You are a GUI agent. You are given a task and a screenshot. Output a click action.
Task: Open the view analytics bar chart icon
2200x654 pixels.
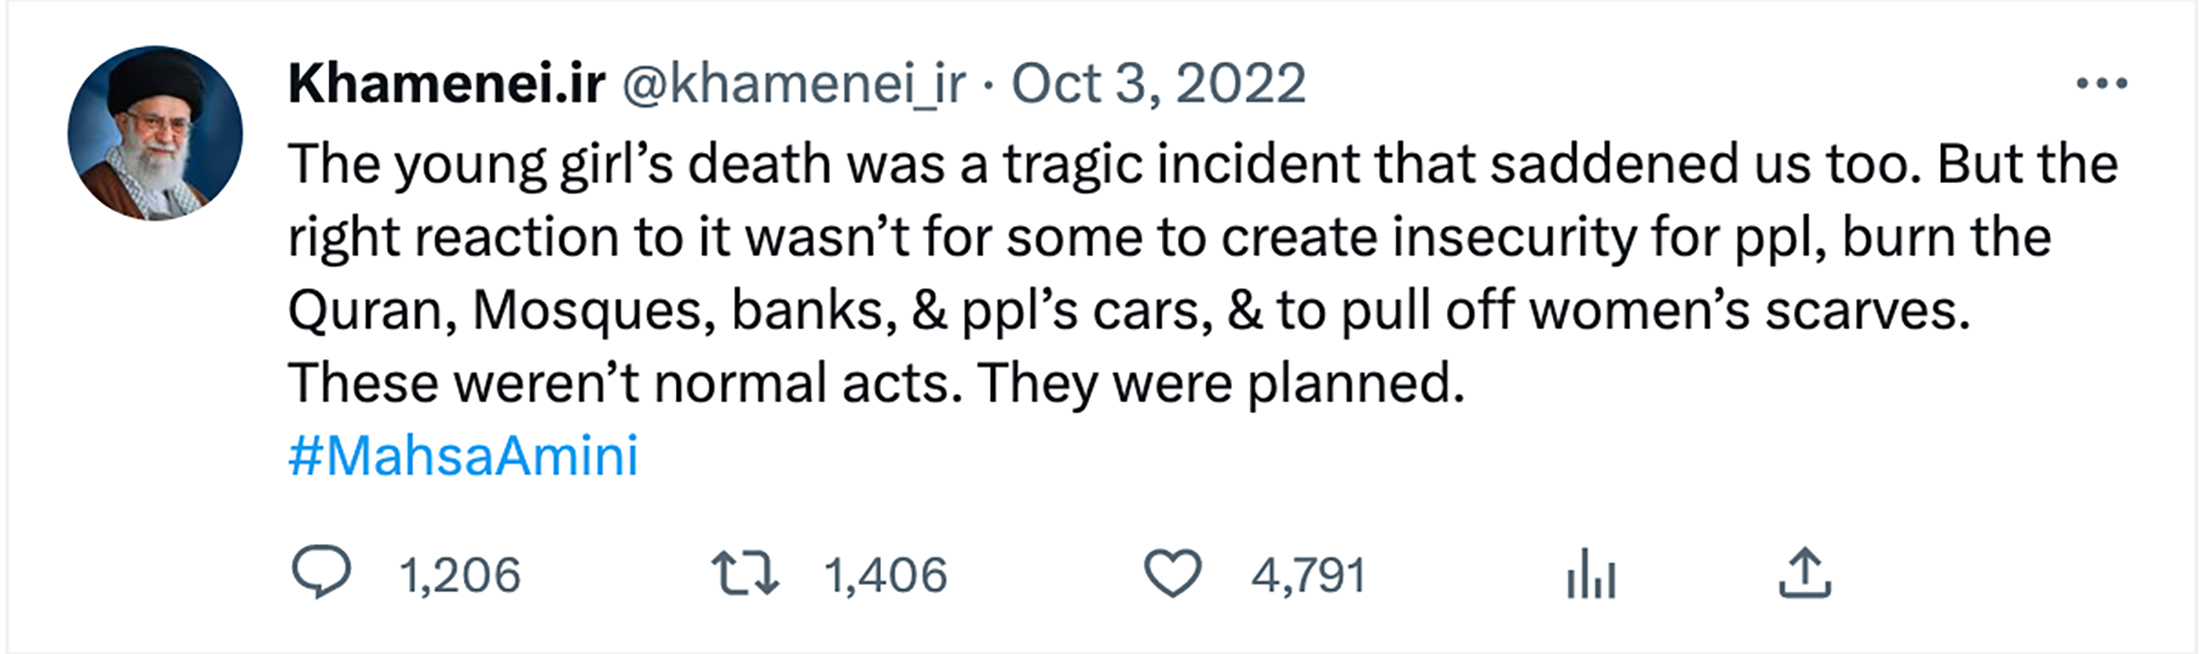pyautogui.click(x=1591, y=574)
